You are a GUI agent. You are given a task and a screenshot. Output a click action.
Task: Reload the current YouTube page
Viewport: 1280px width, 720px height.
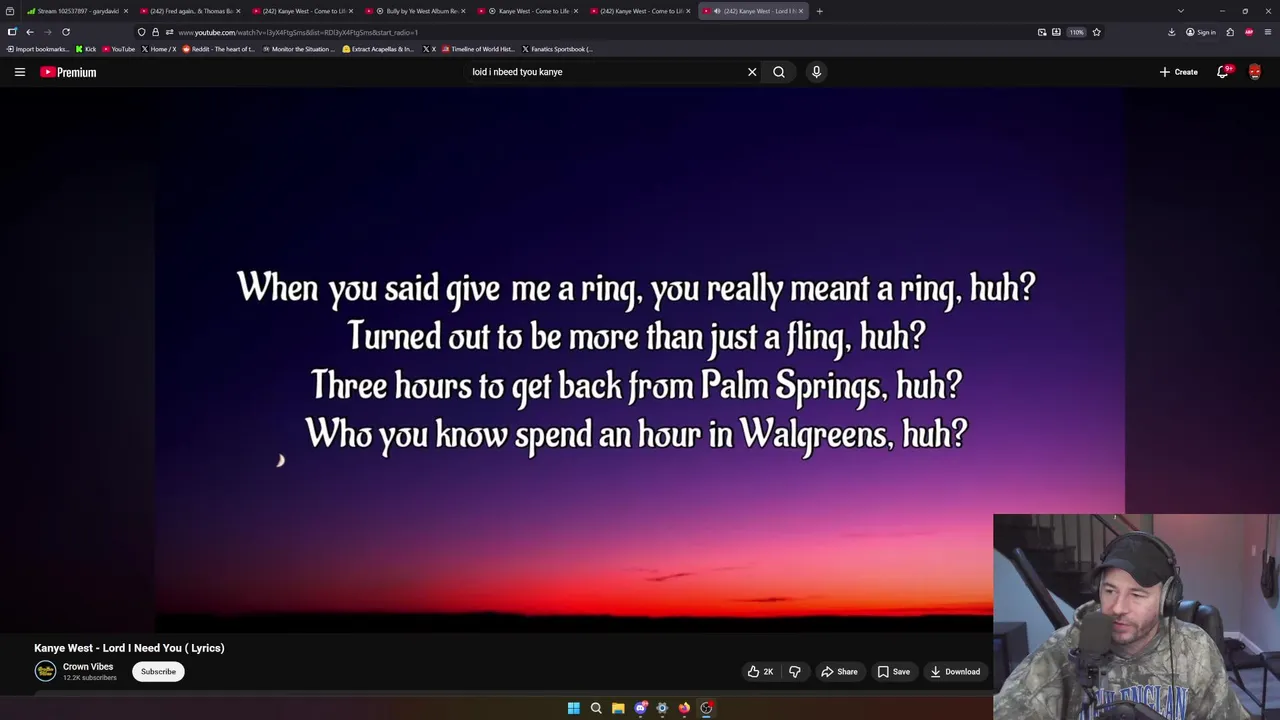66,32
